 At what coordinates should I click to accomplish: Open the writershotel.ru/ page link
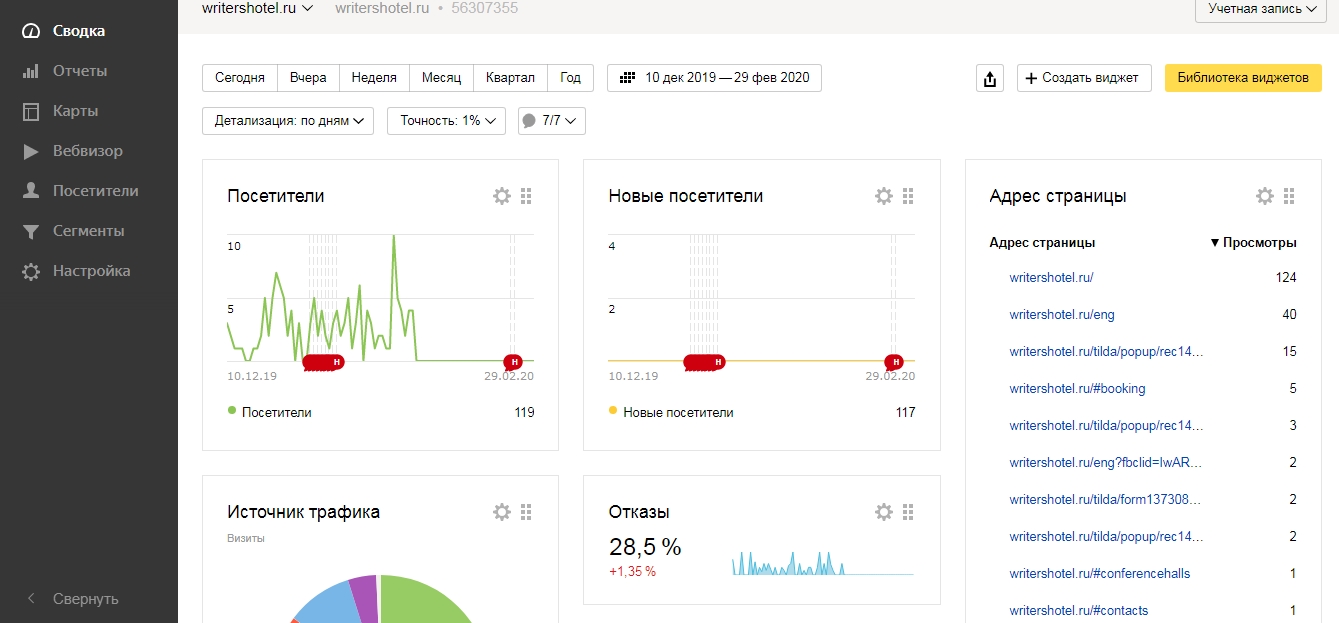point(1051,277)
